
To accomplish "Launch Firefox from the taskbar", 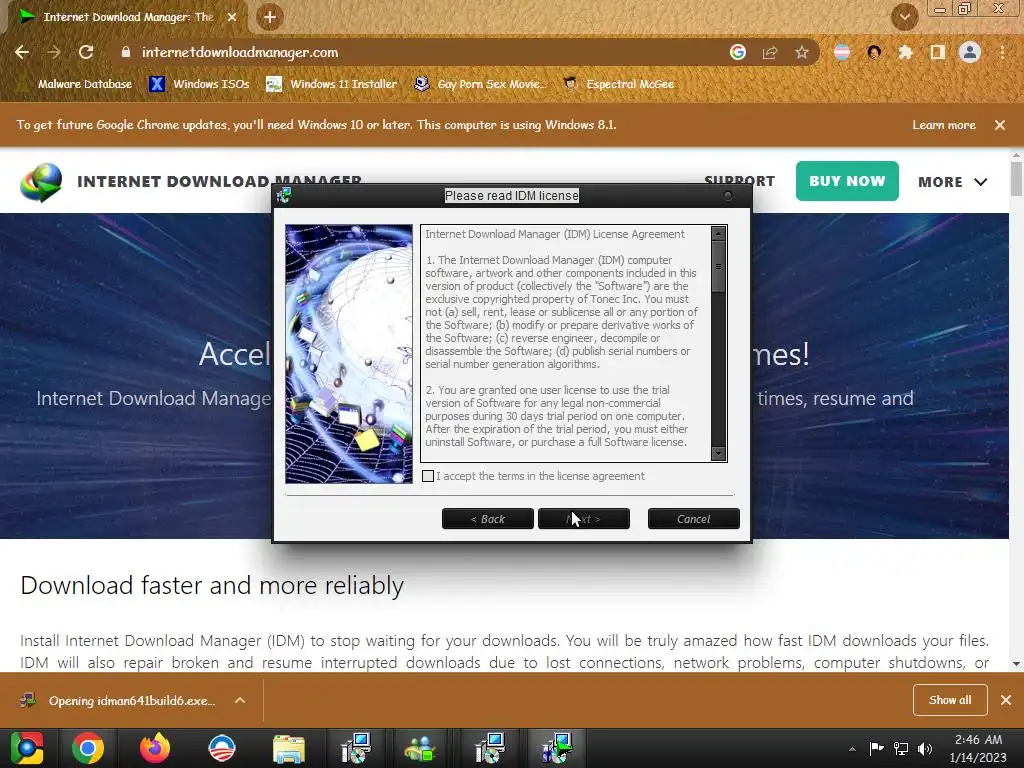I will (x=155, y=748).
